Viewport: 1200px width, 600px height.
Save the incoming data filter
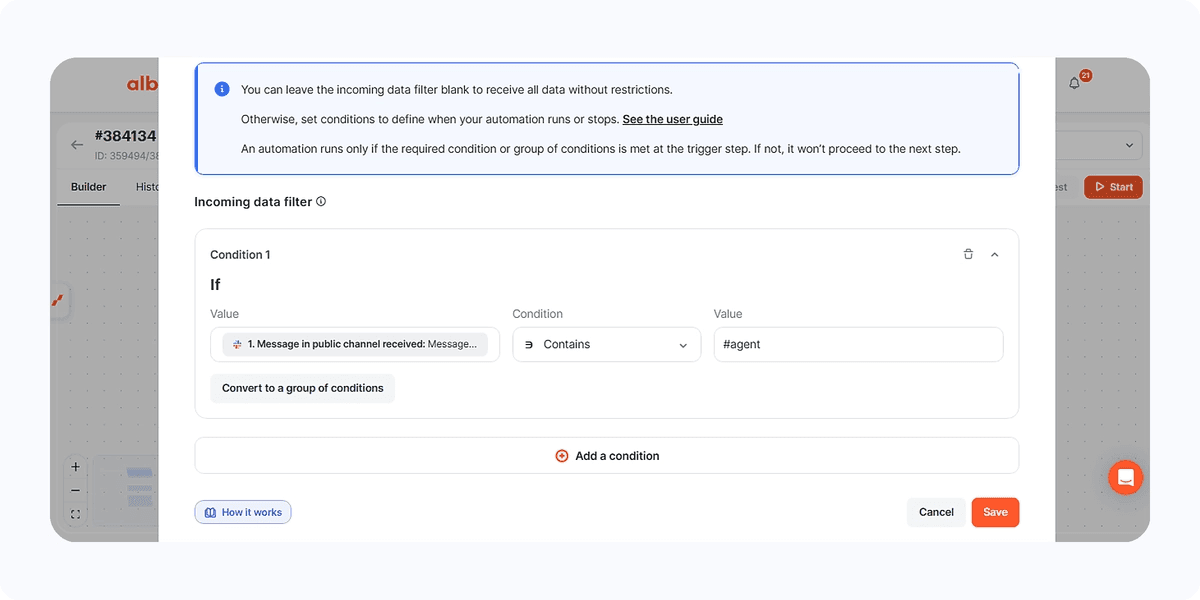pos(995,512)
